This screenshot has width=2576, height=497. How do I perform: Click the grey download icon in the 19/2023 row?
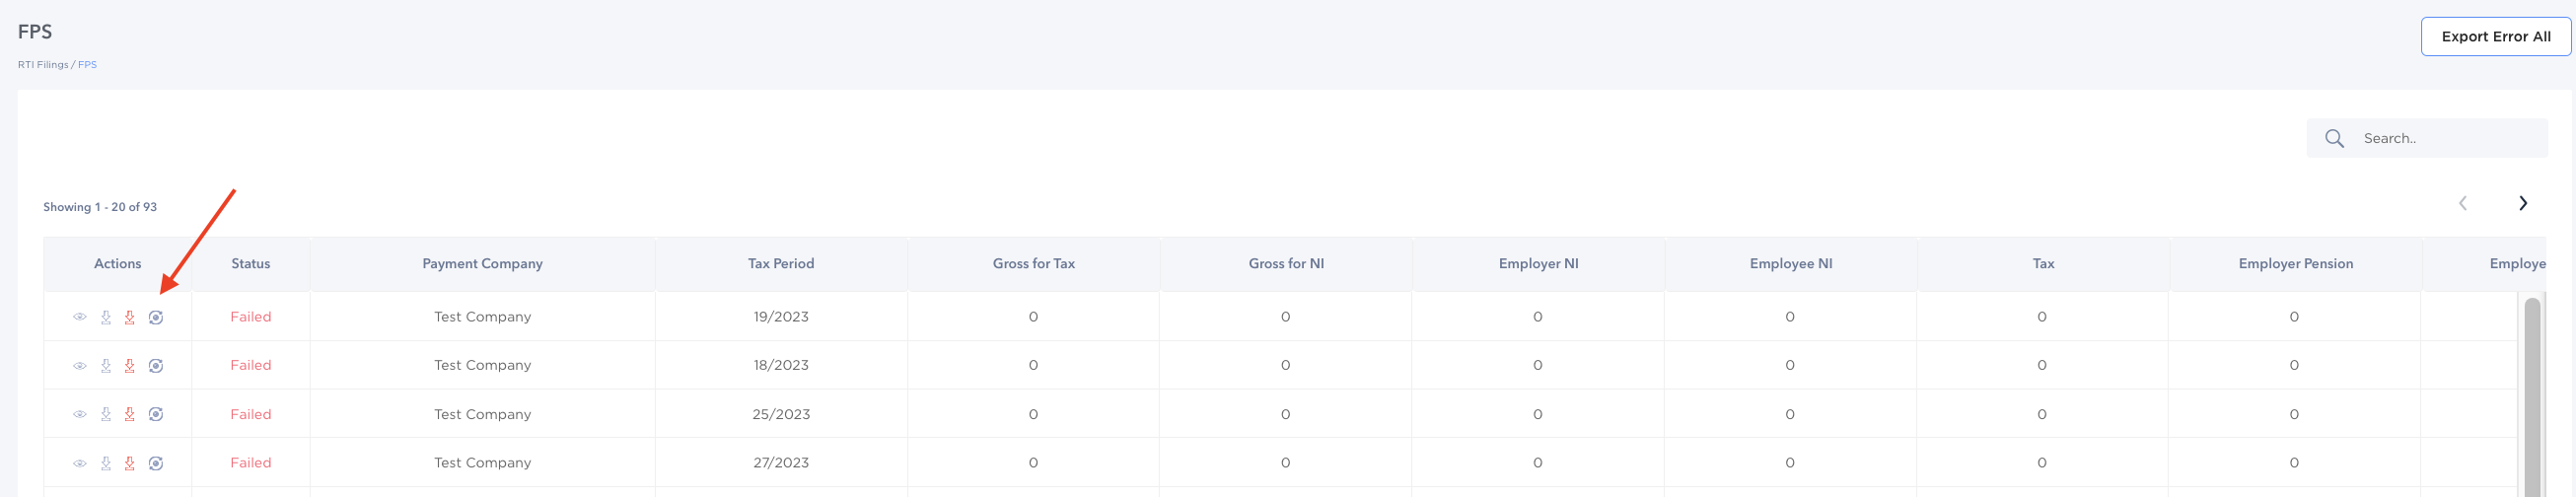pyautogui.click(x=106, y=317)
